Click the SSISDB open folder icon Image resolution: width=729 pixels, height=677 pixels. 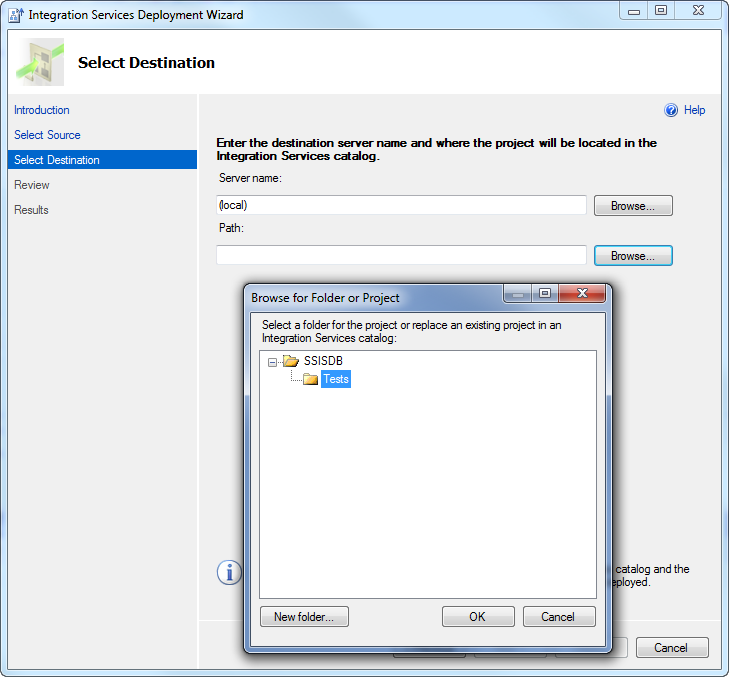(291, 361)
